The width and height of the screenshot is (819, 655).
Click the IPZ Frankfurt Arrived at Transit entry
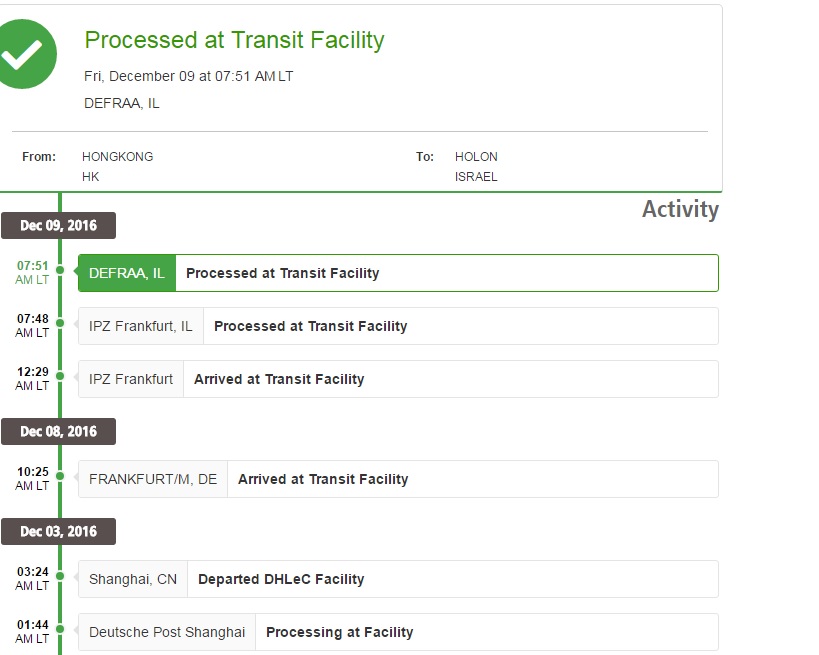pos(279,379)
